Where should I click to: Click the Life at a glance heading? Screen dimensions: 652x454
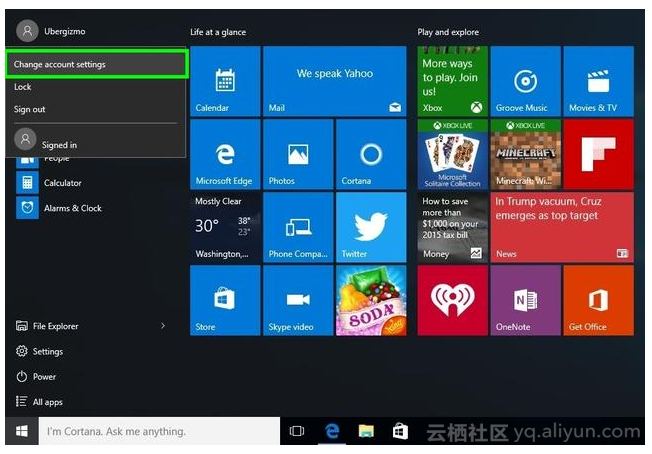(218, 32)
